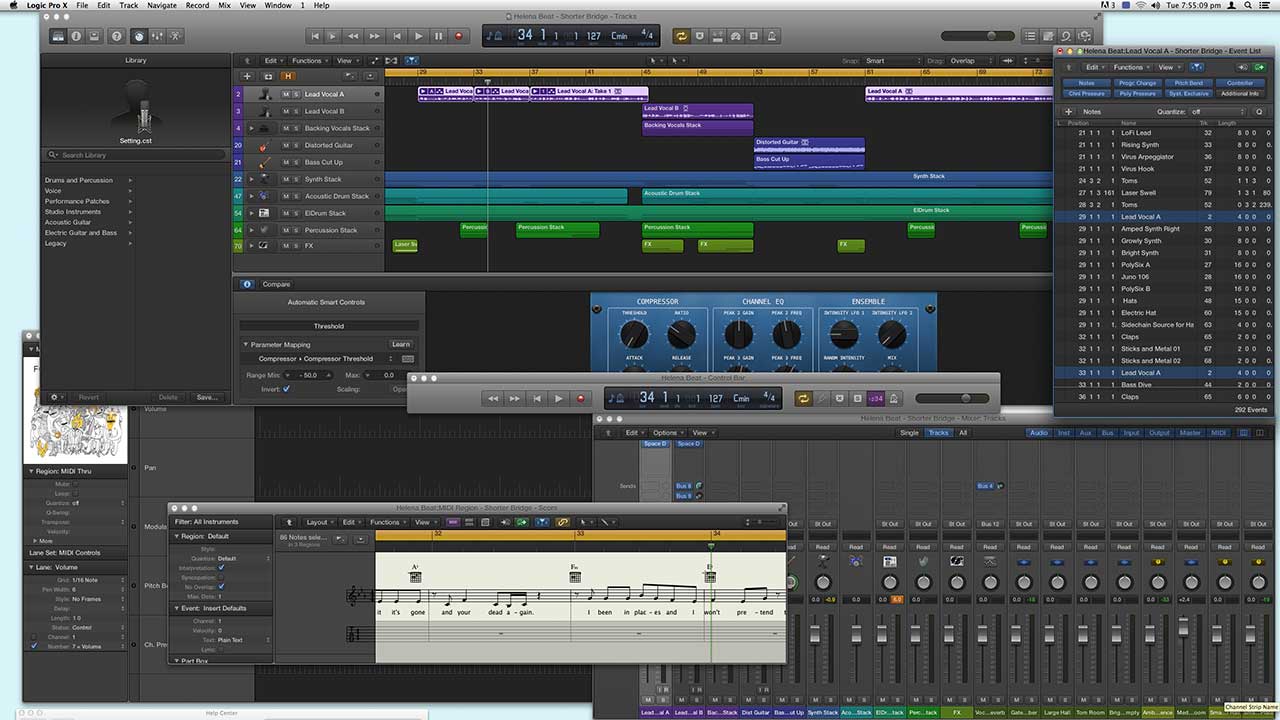Click the Pitch Bend filter button

(x=1188, y=83)
